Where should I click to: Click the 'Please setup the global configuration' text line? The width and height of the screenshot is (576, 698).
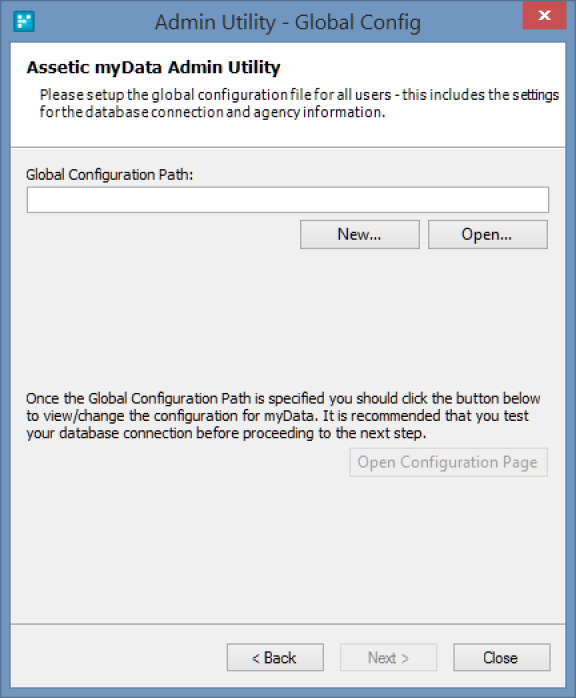click(299, 95)
